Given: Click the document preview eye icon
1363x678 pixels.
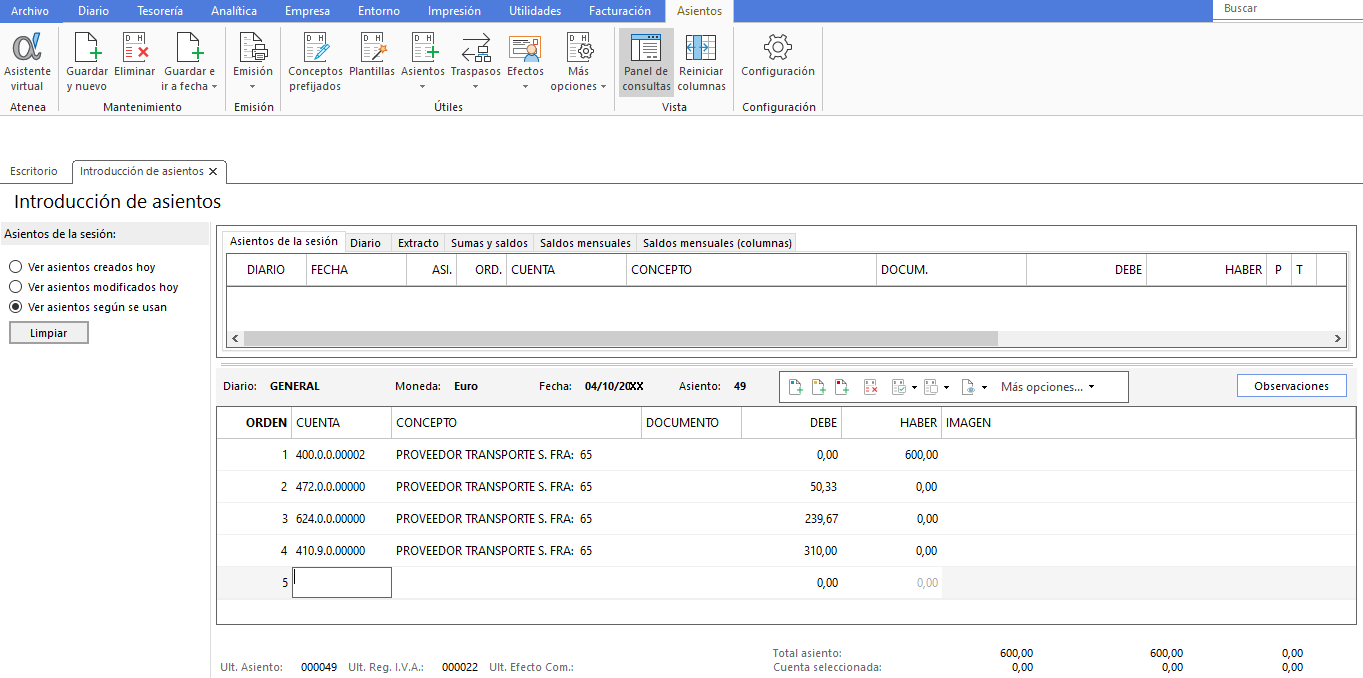Looking at the screenshot, I should 968,387.
